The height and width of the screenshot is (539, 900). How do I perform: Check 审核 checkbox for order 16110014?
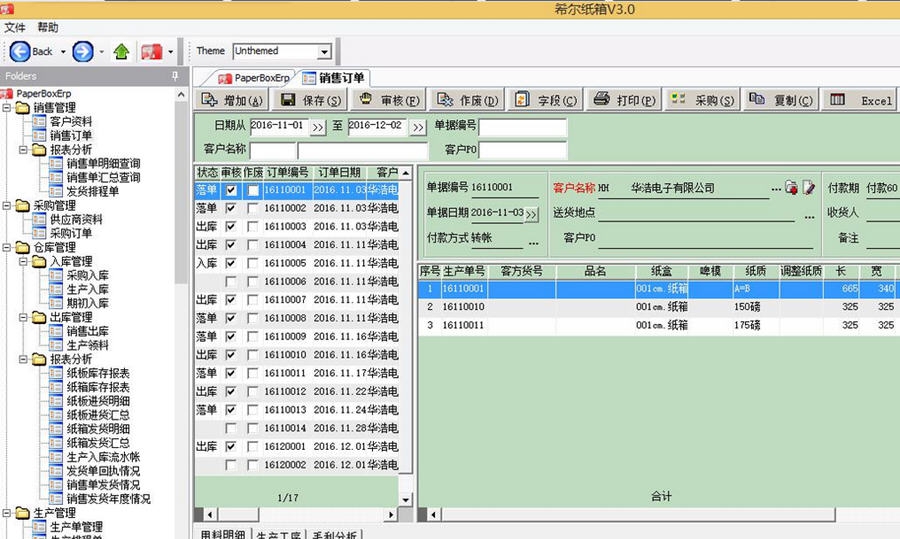231,428
